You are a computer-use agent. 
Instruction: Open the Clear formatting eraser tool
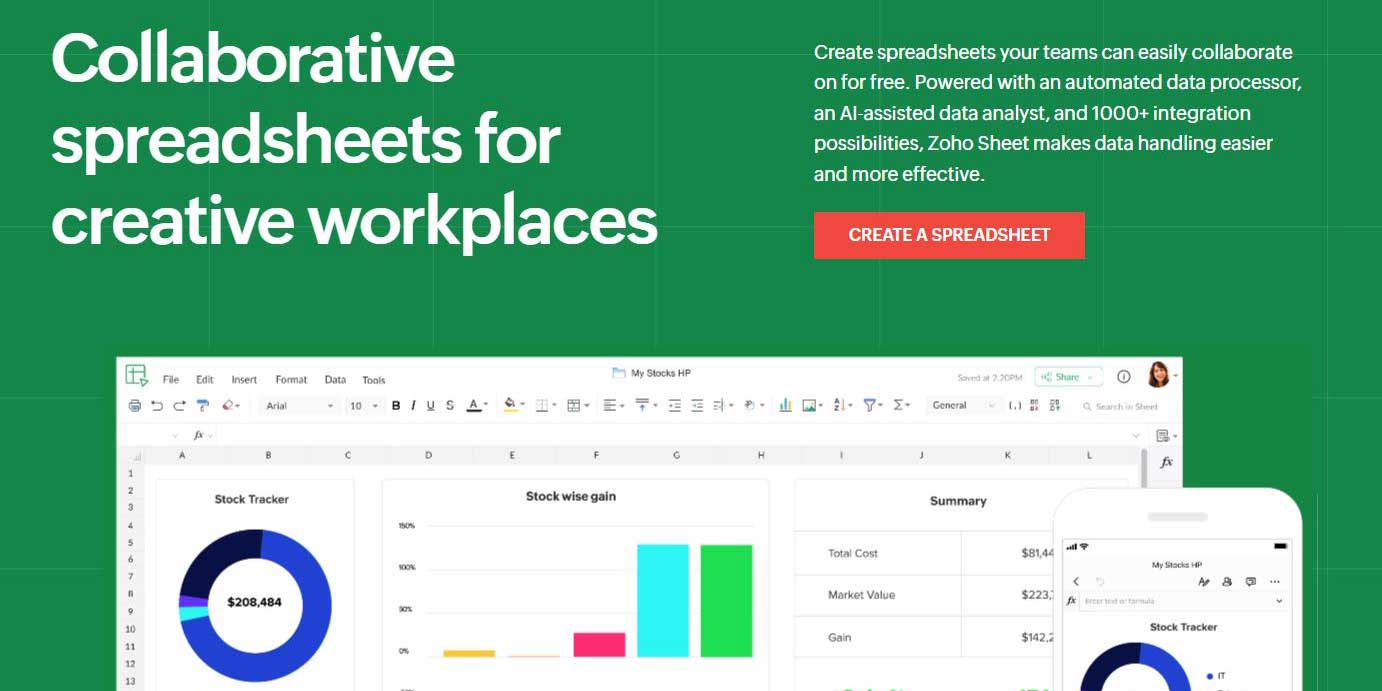click(x=231, y=406)
